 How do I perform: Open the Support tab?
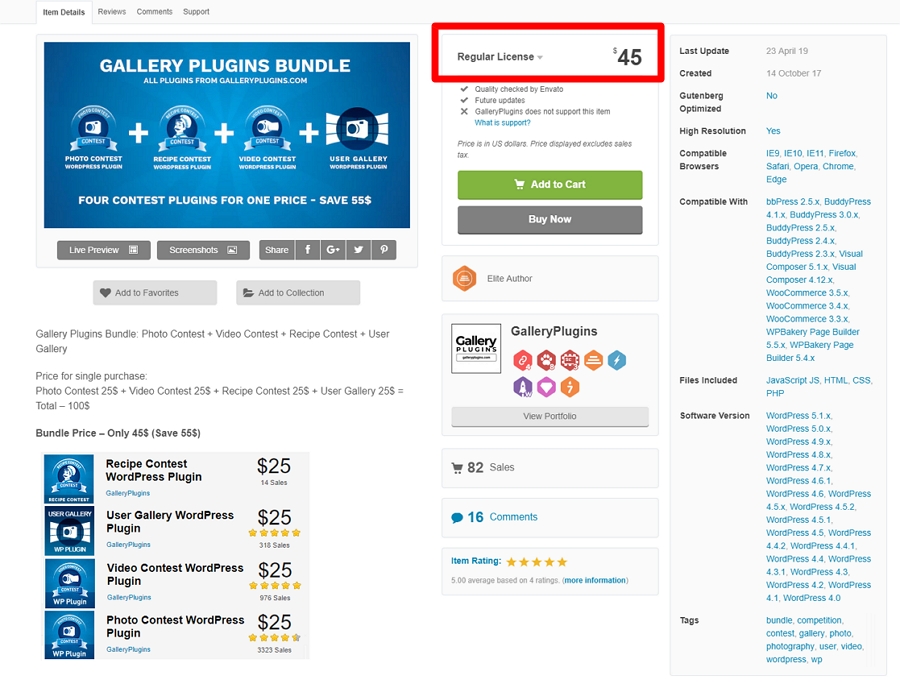click(x=196, y=12)
